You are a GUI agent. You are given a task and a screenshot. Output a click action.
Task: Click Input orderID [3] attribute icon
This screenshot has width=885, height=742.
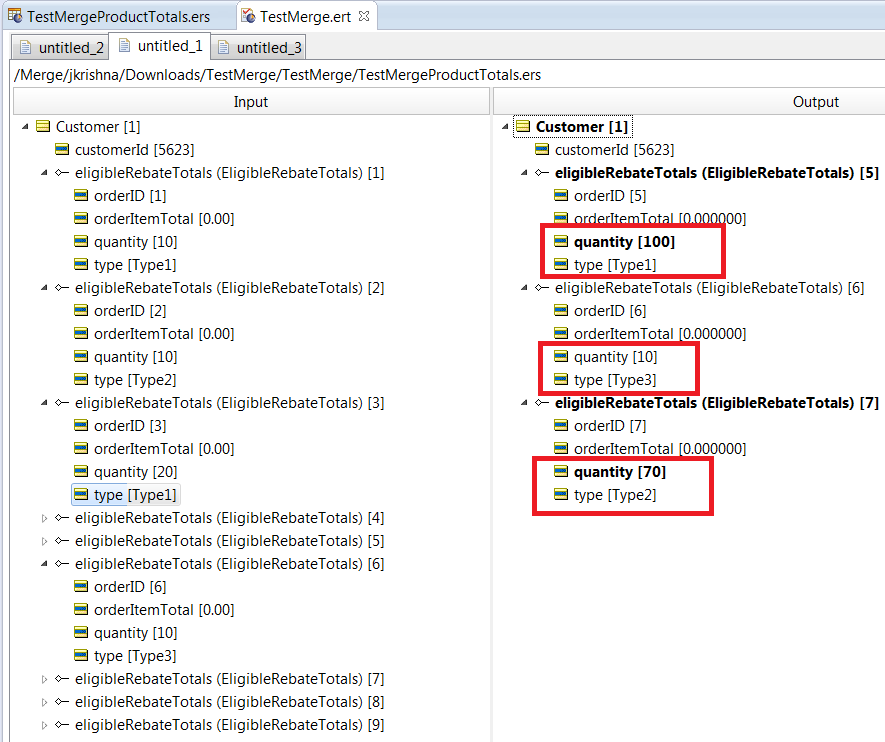[x=81, y=425]
